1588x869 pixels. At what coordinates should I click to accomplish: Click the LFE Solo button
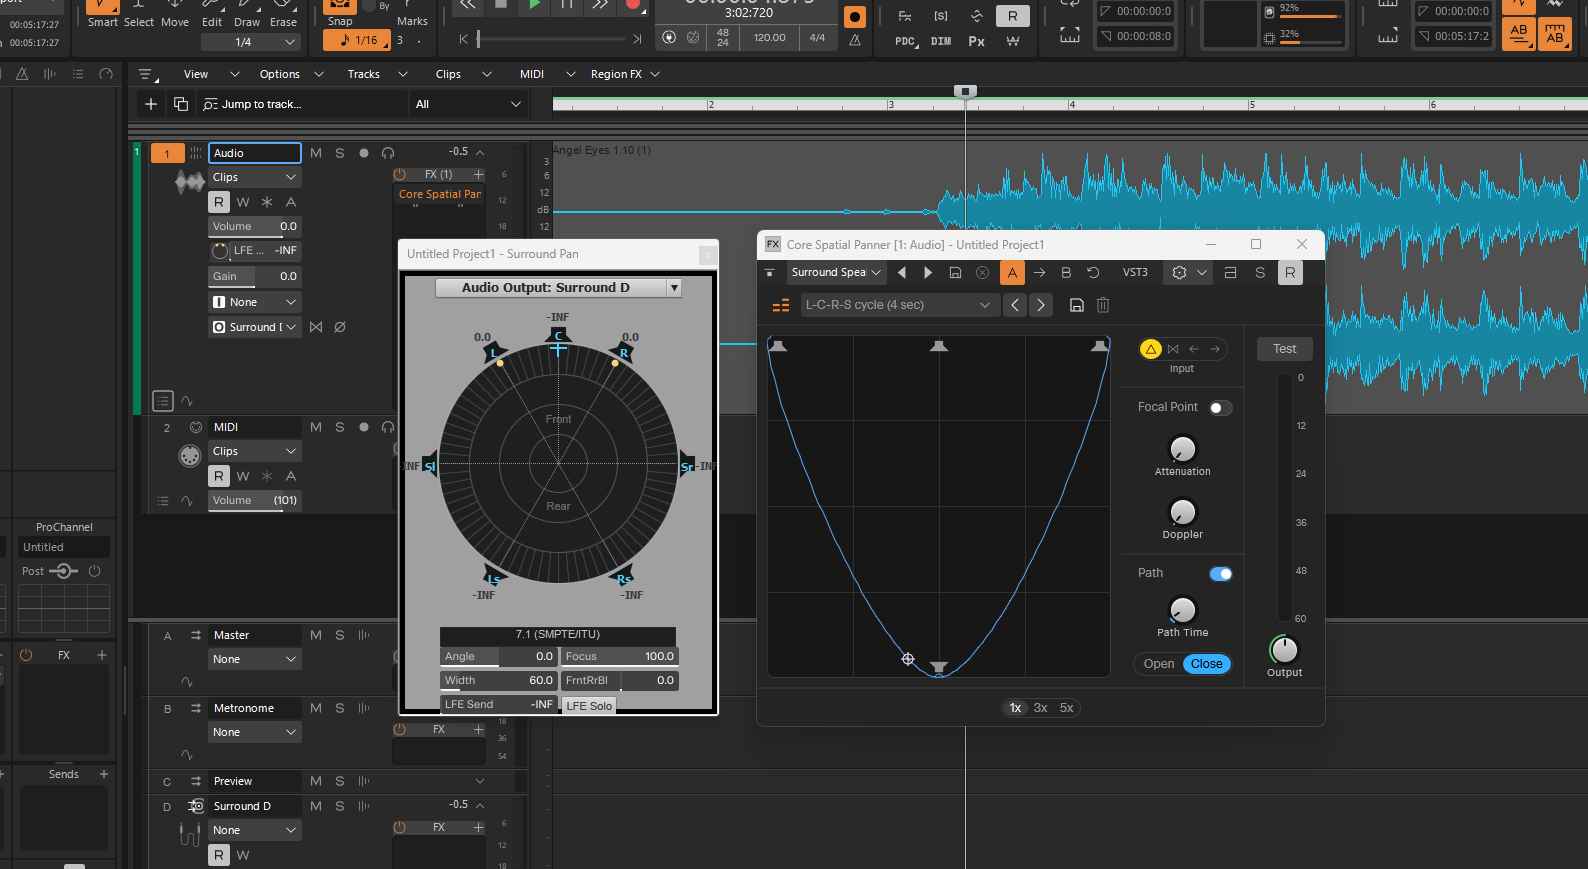click(589, 705)
